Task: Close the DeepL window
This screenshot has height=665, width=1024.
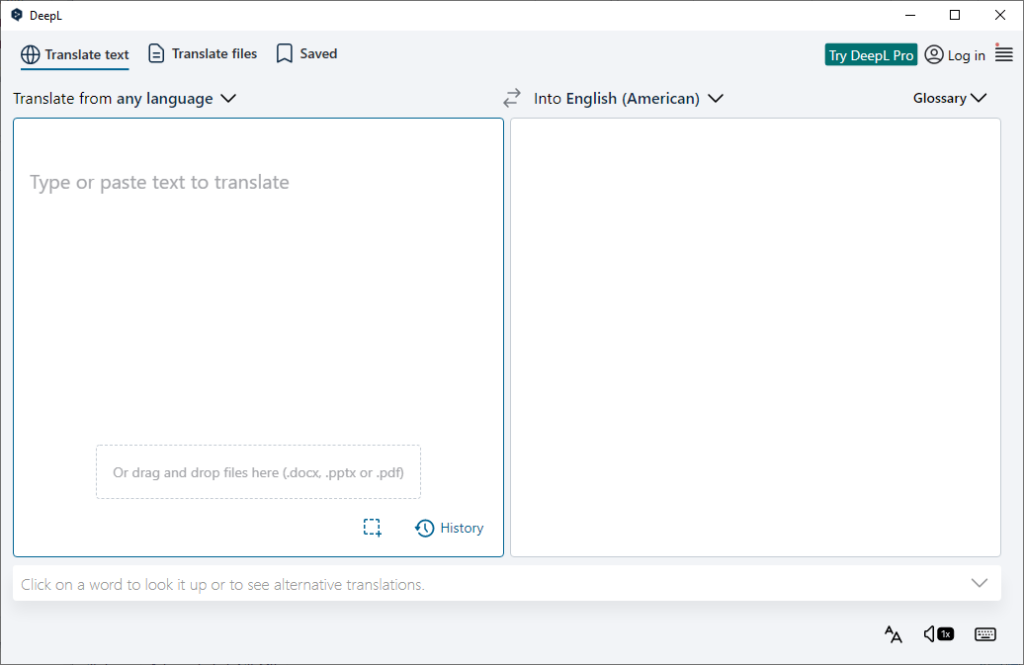Action: pos(1000,14)
